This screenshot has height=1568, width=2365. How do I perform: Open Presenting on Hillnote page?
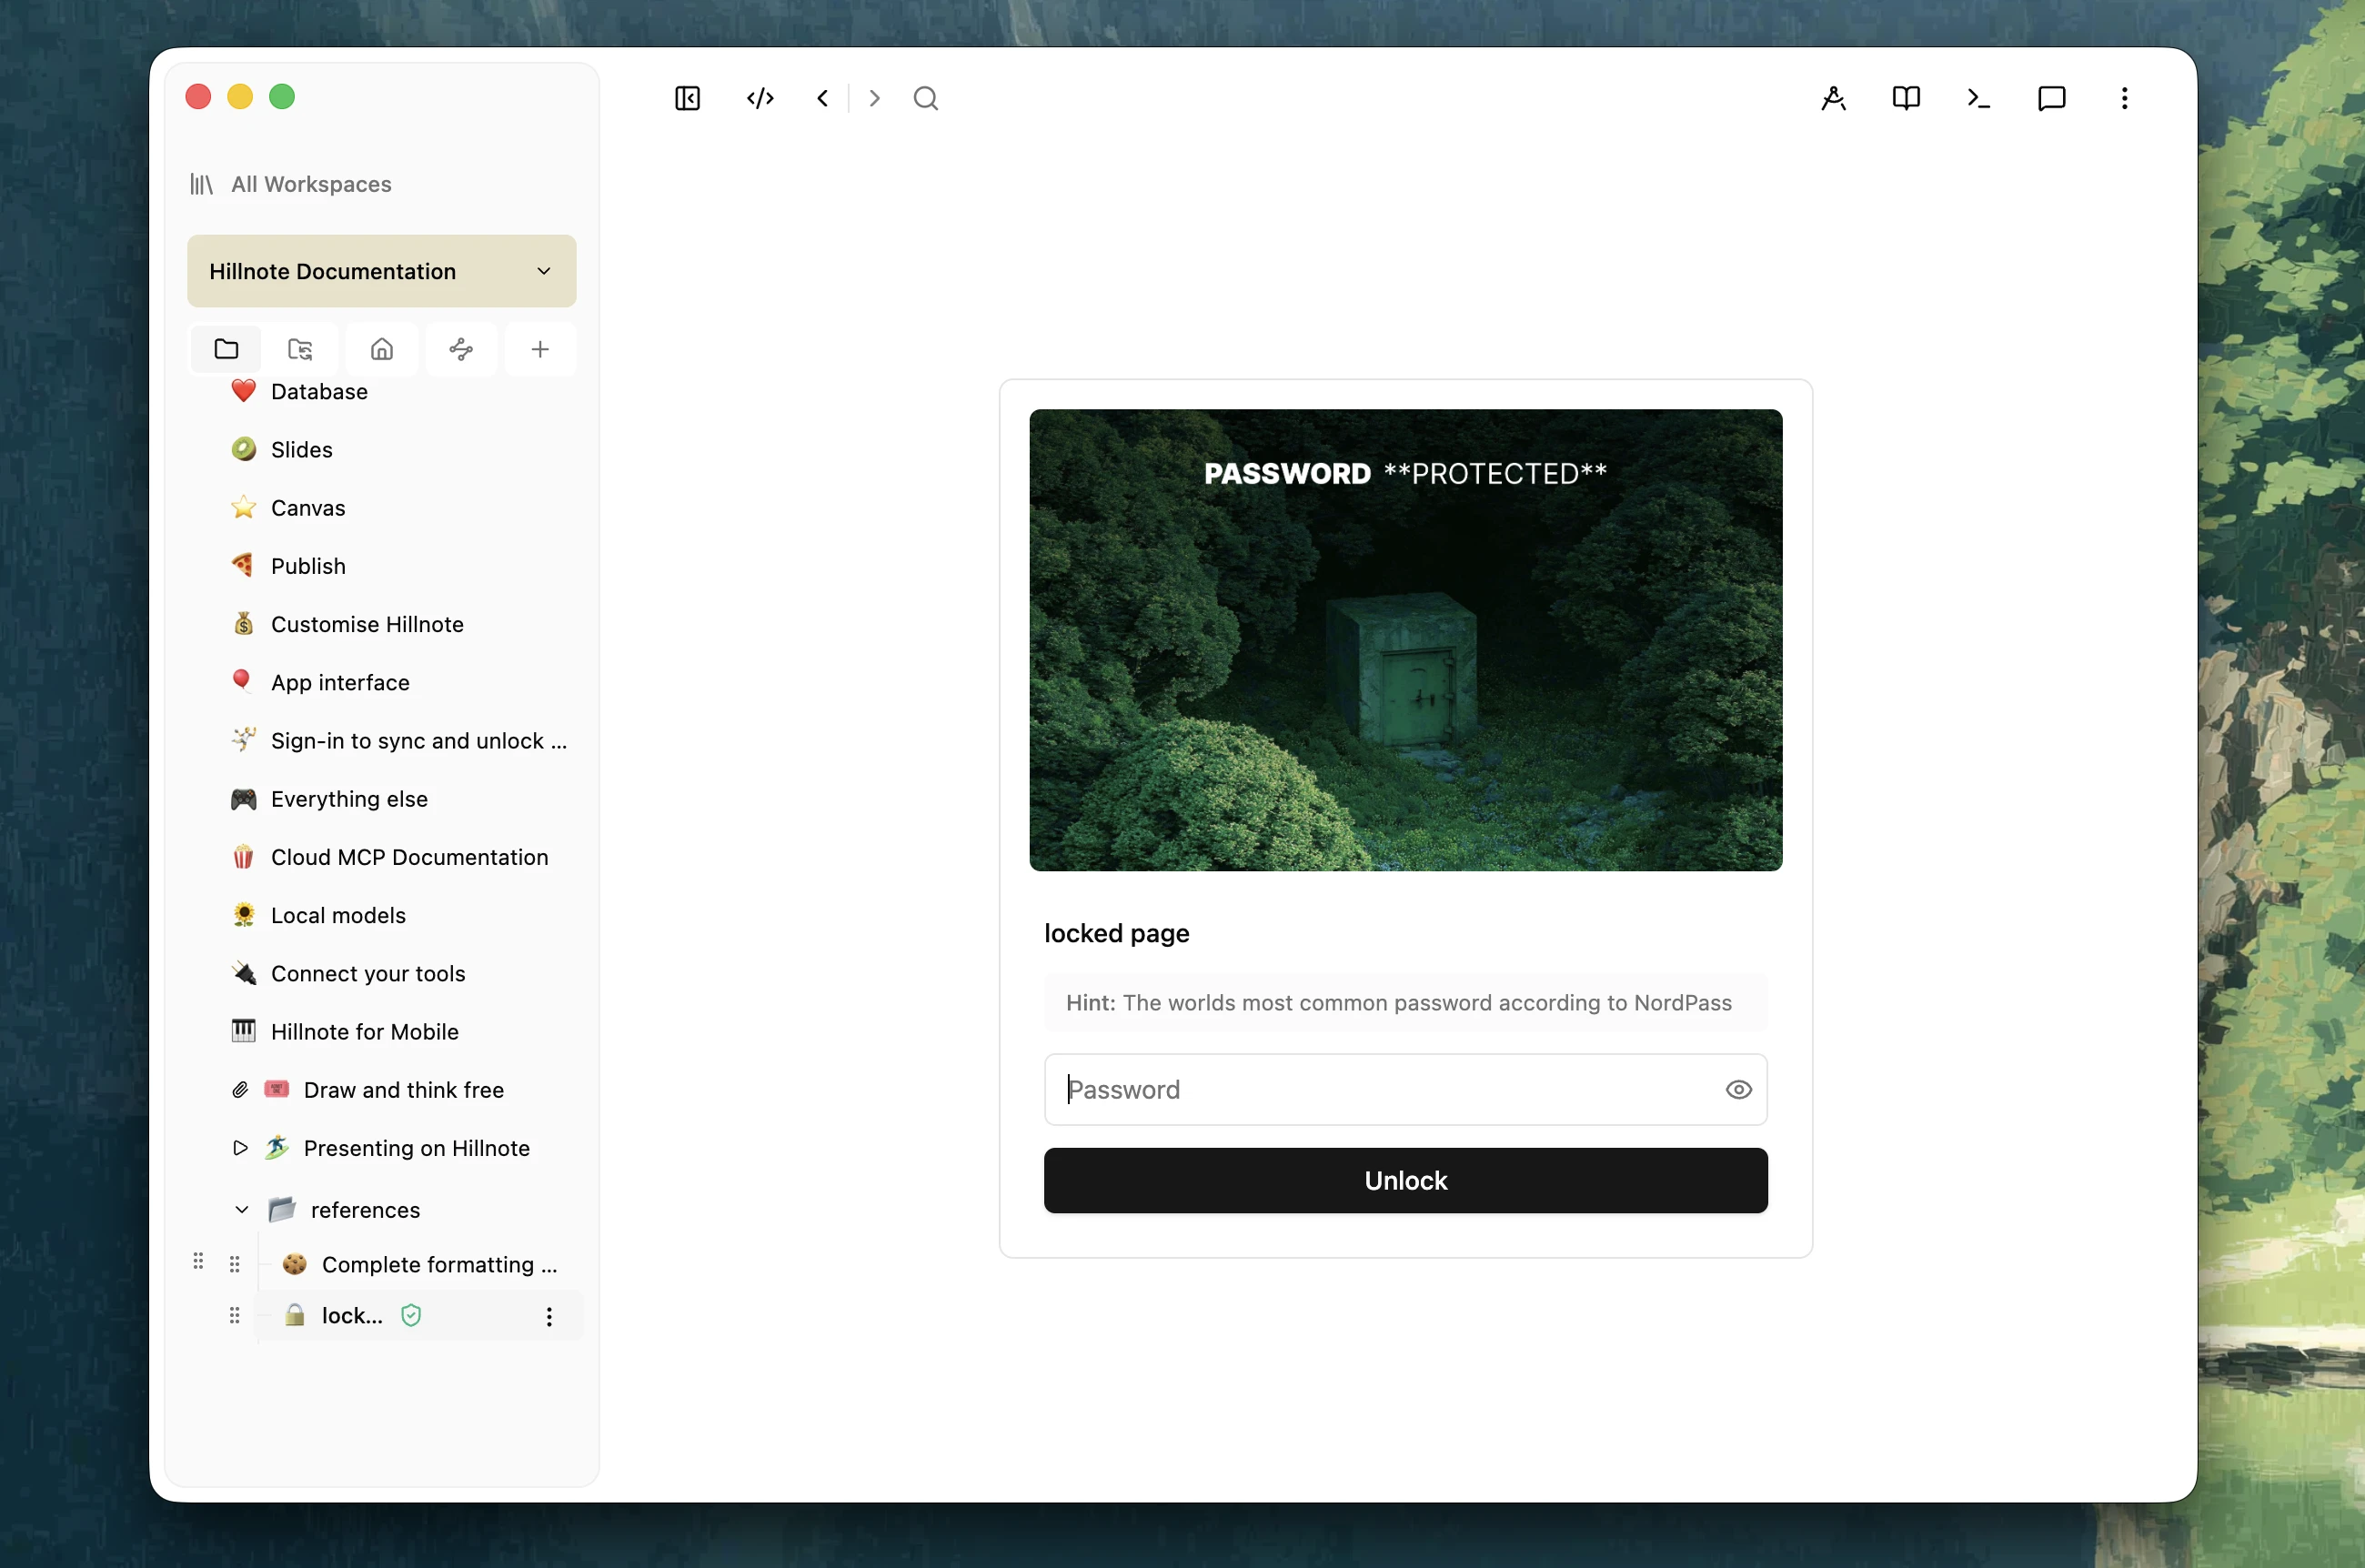coord(416,1148)
